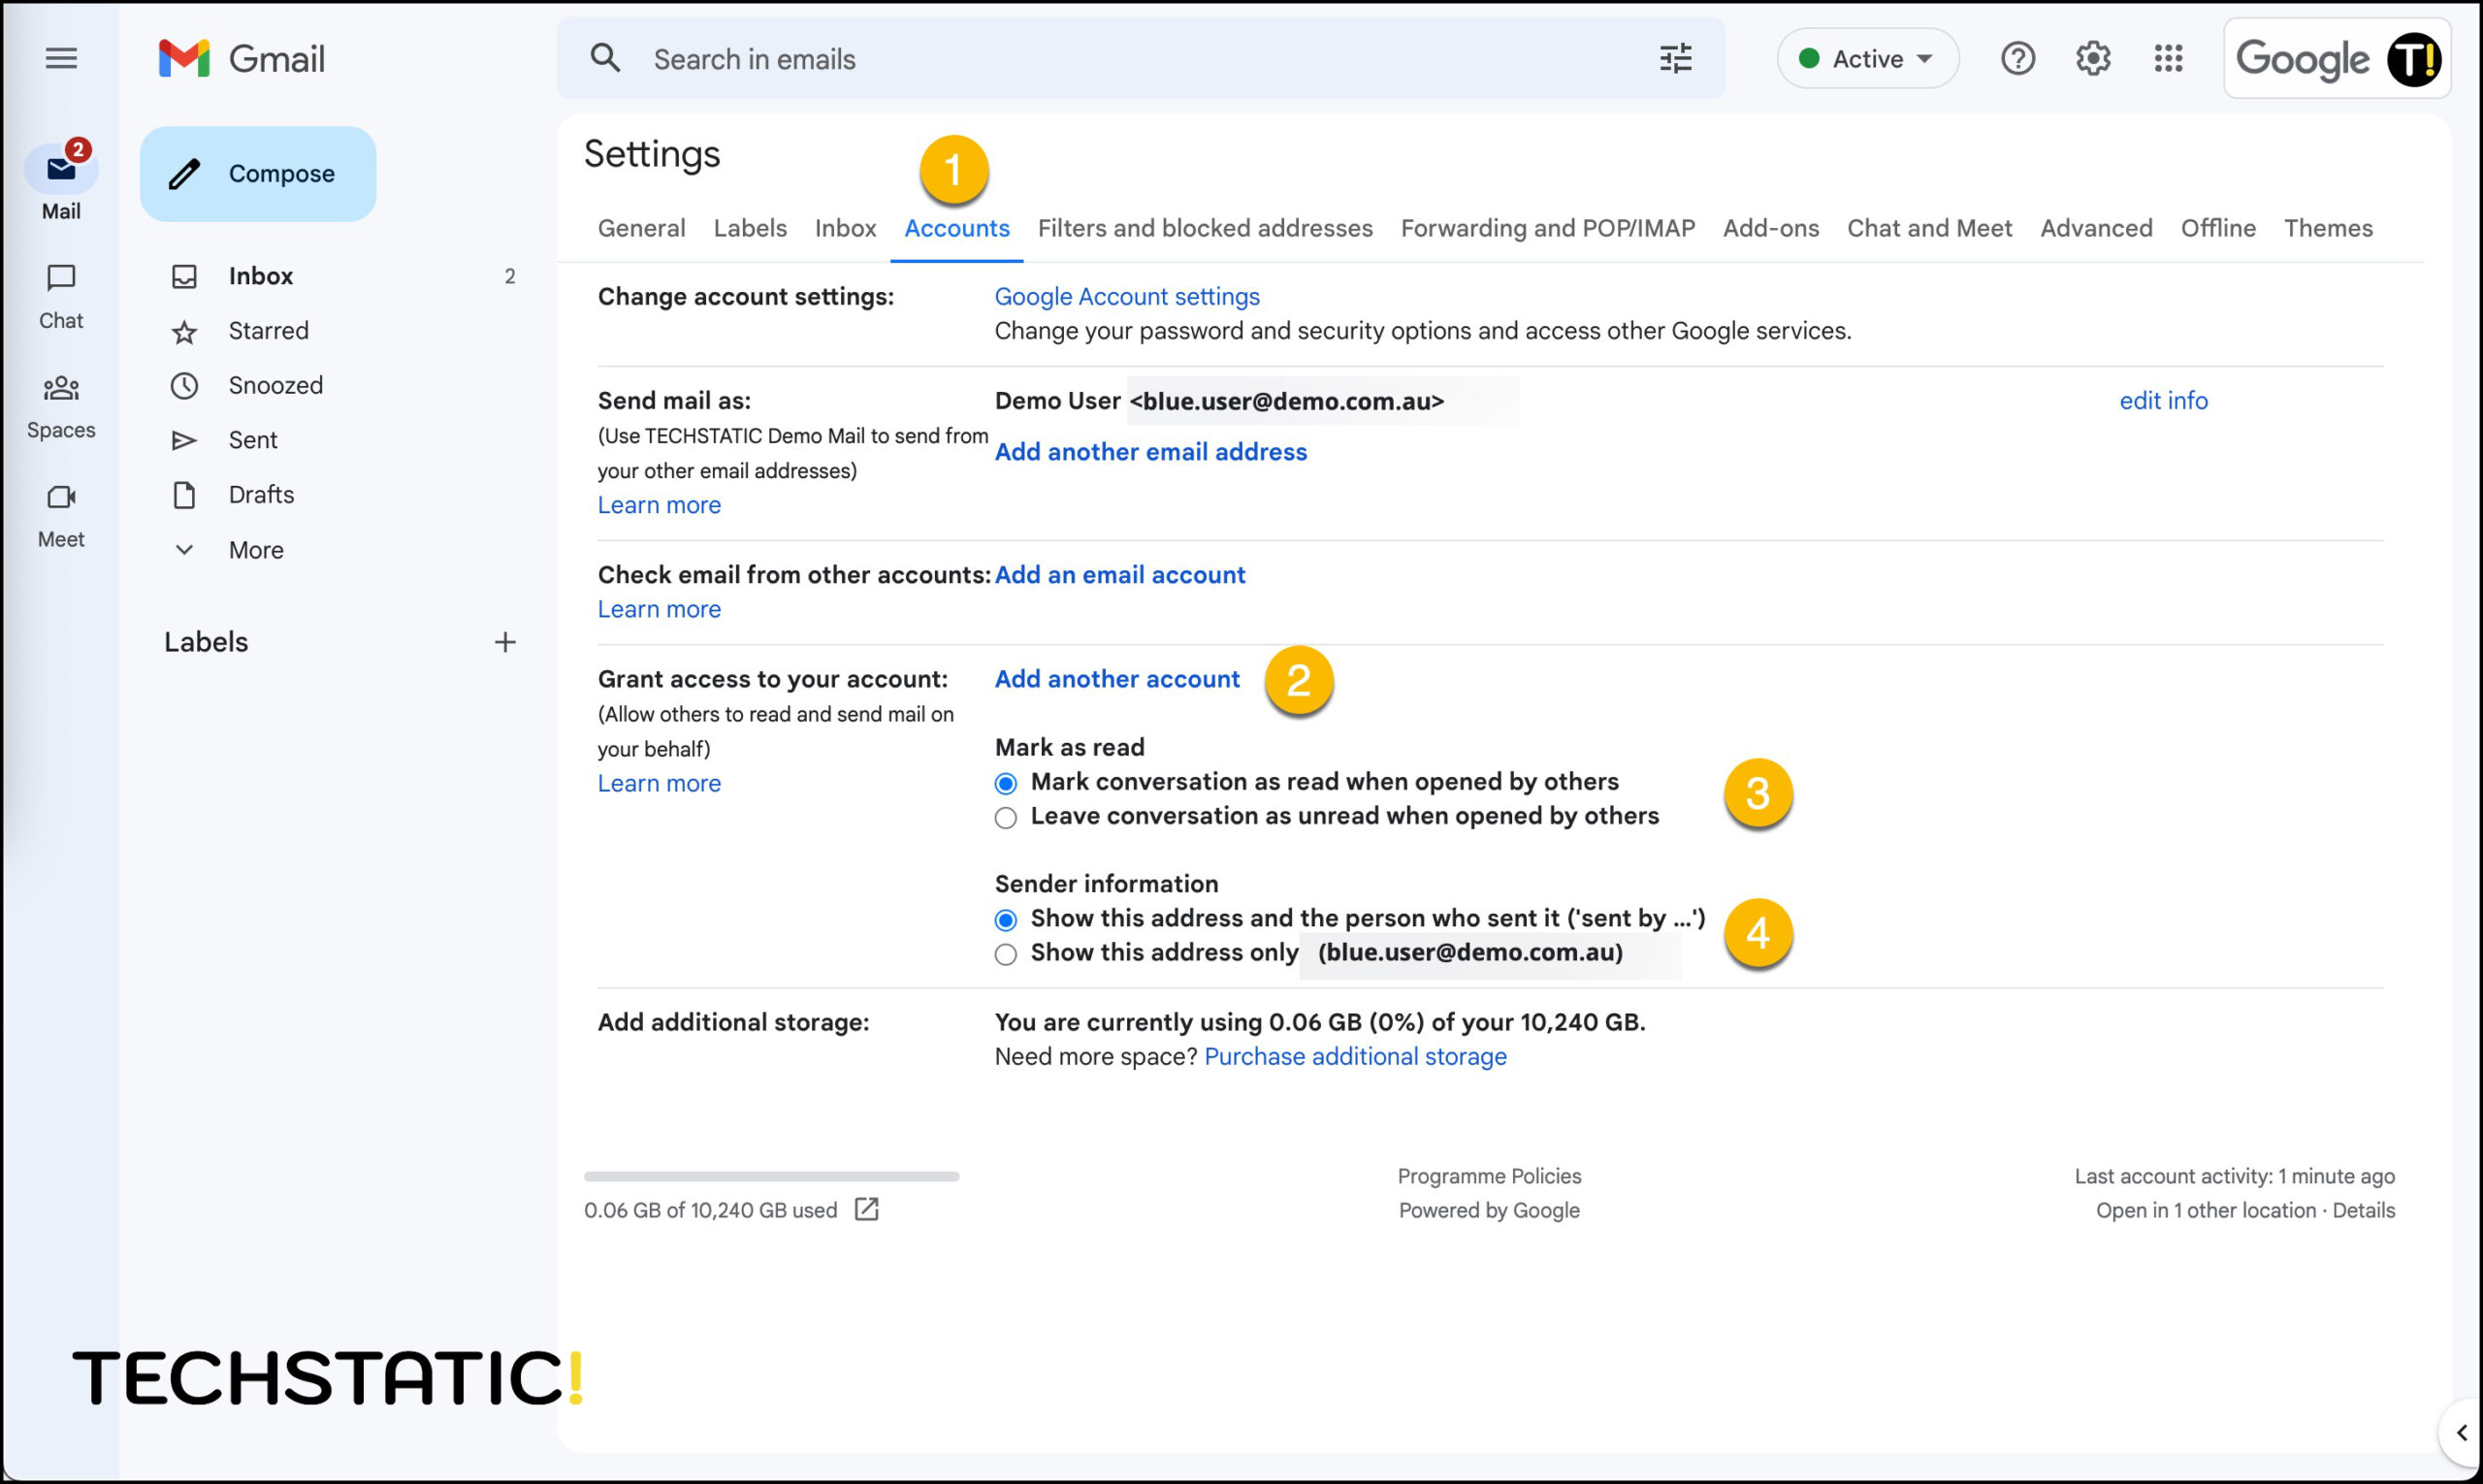Switch to the Forwarding and POP/IMAP tab

pyautogui.click(x=1548, y=228)
